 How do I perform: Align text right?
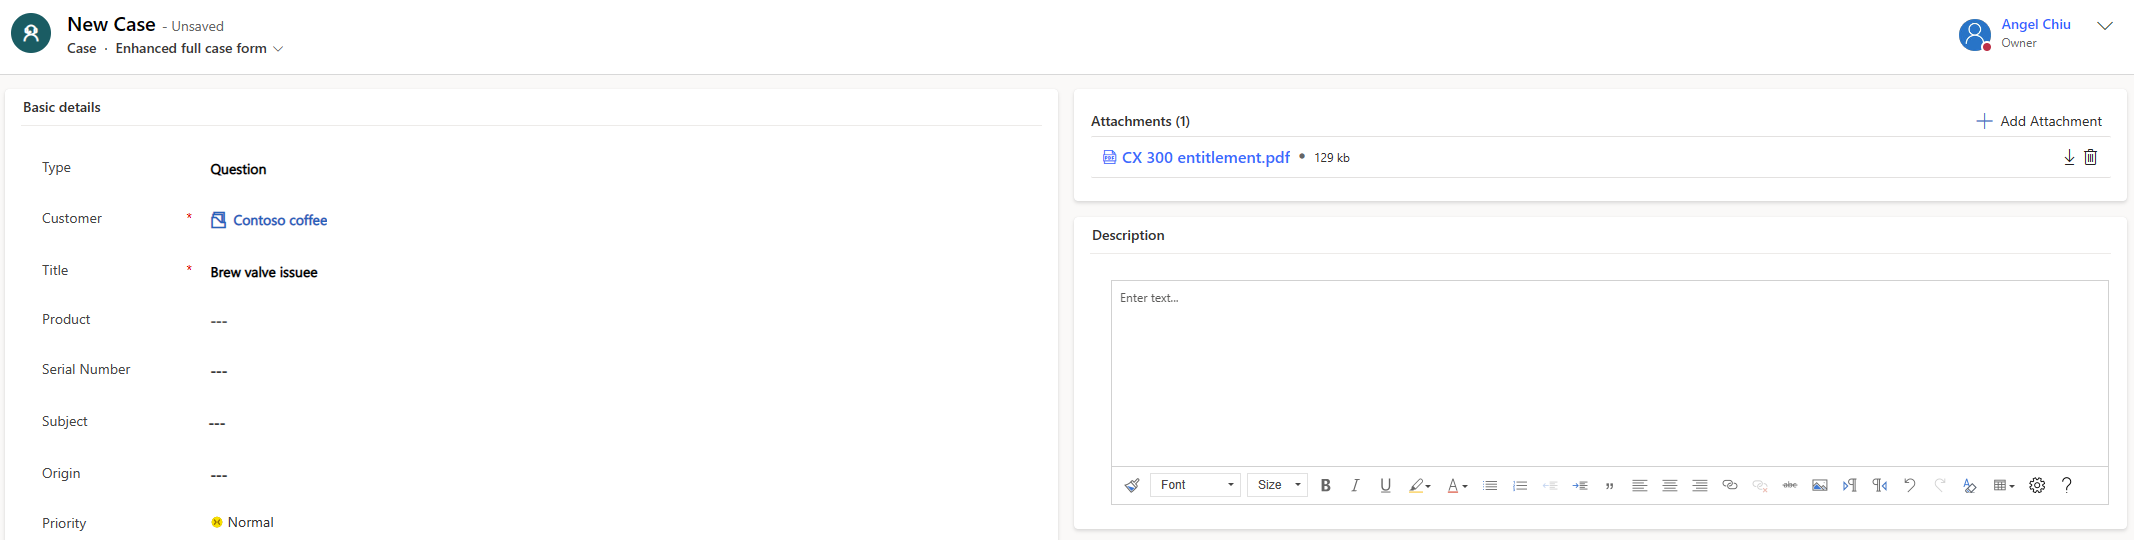click(x=1700, y=485)
